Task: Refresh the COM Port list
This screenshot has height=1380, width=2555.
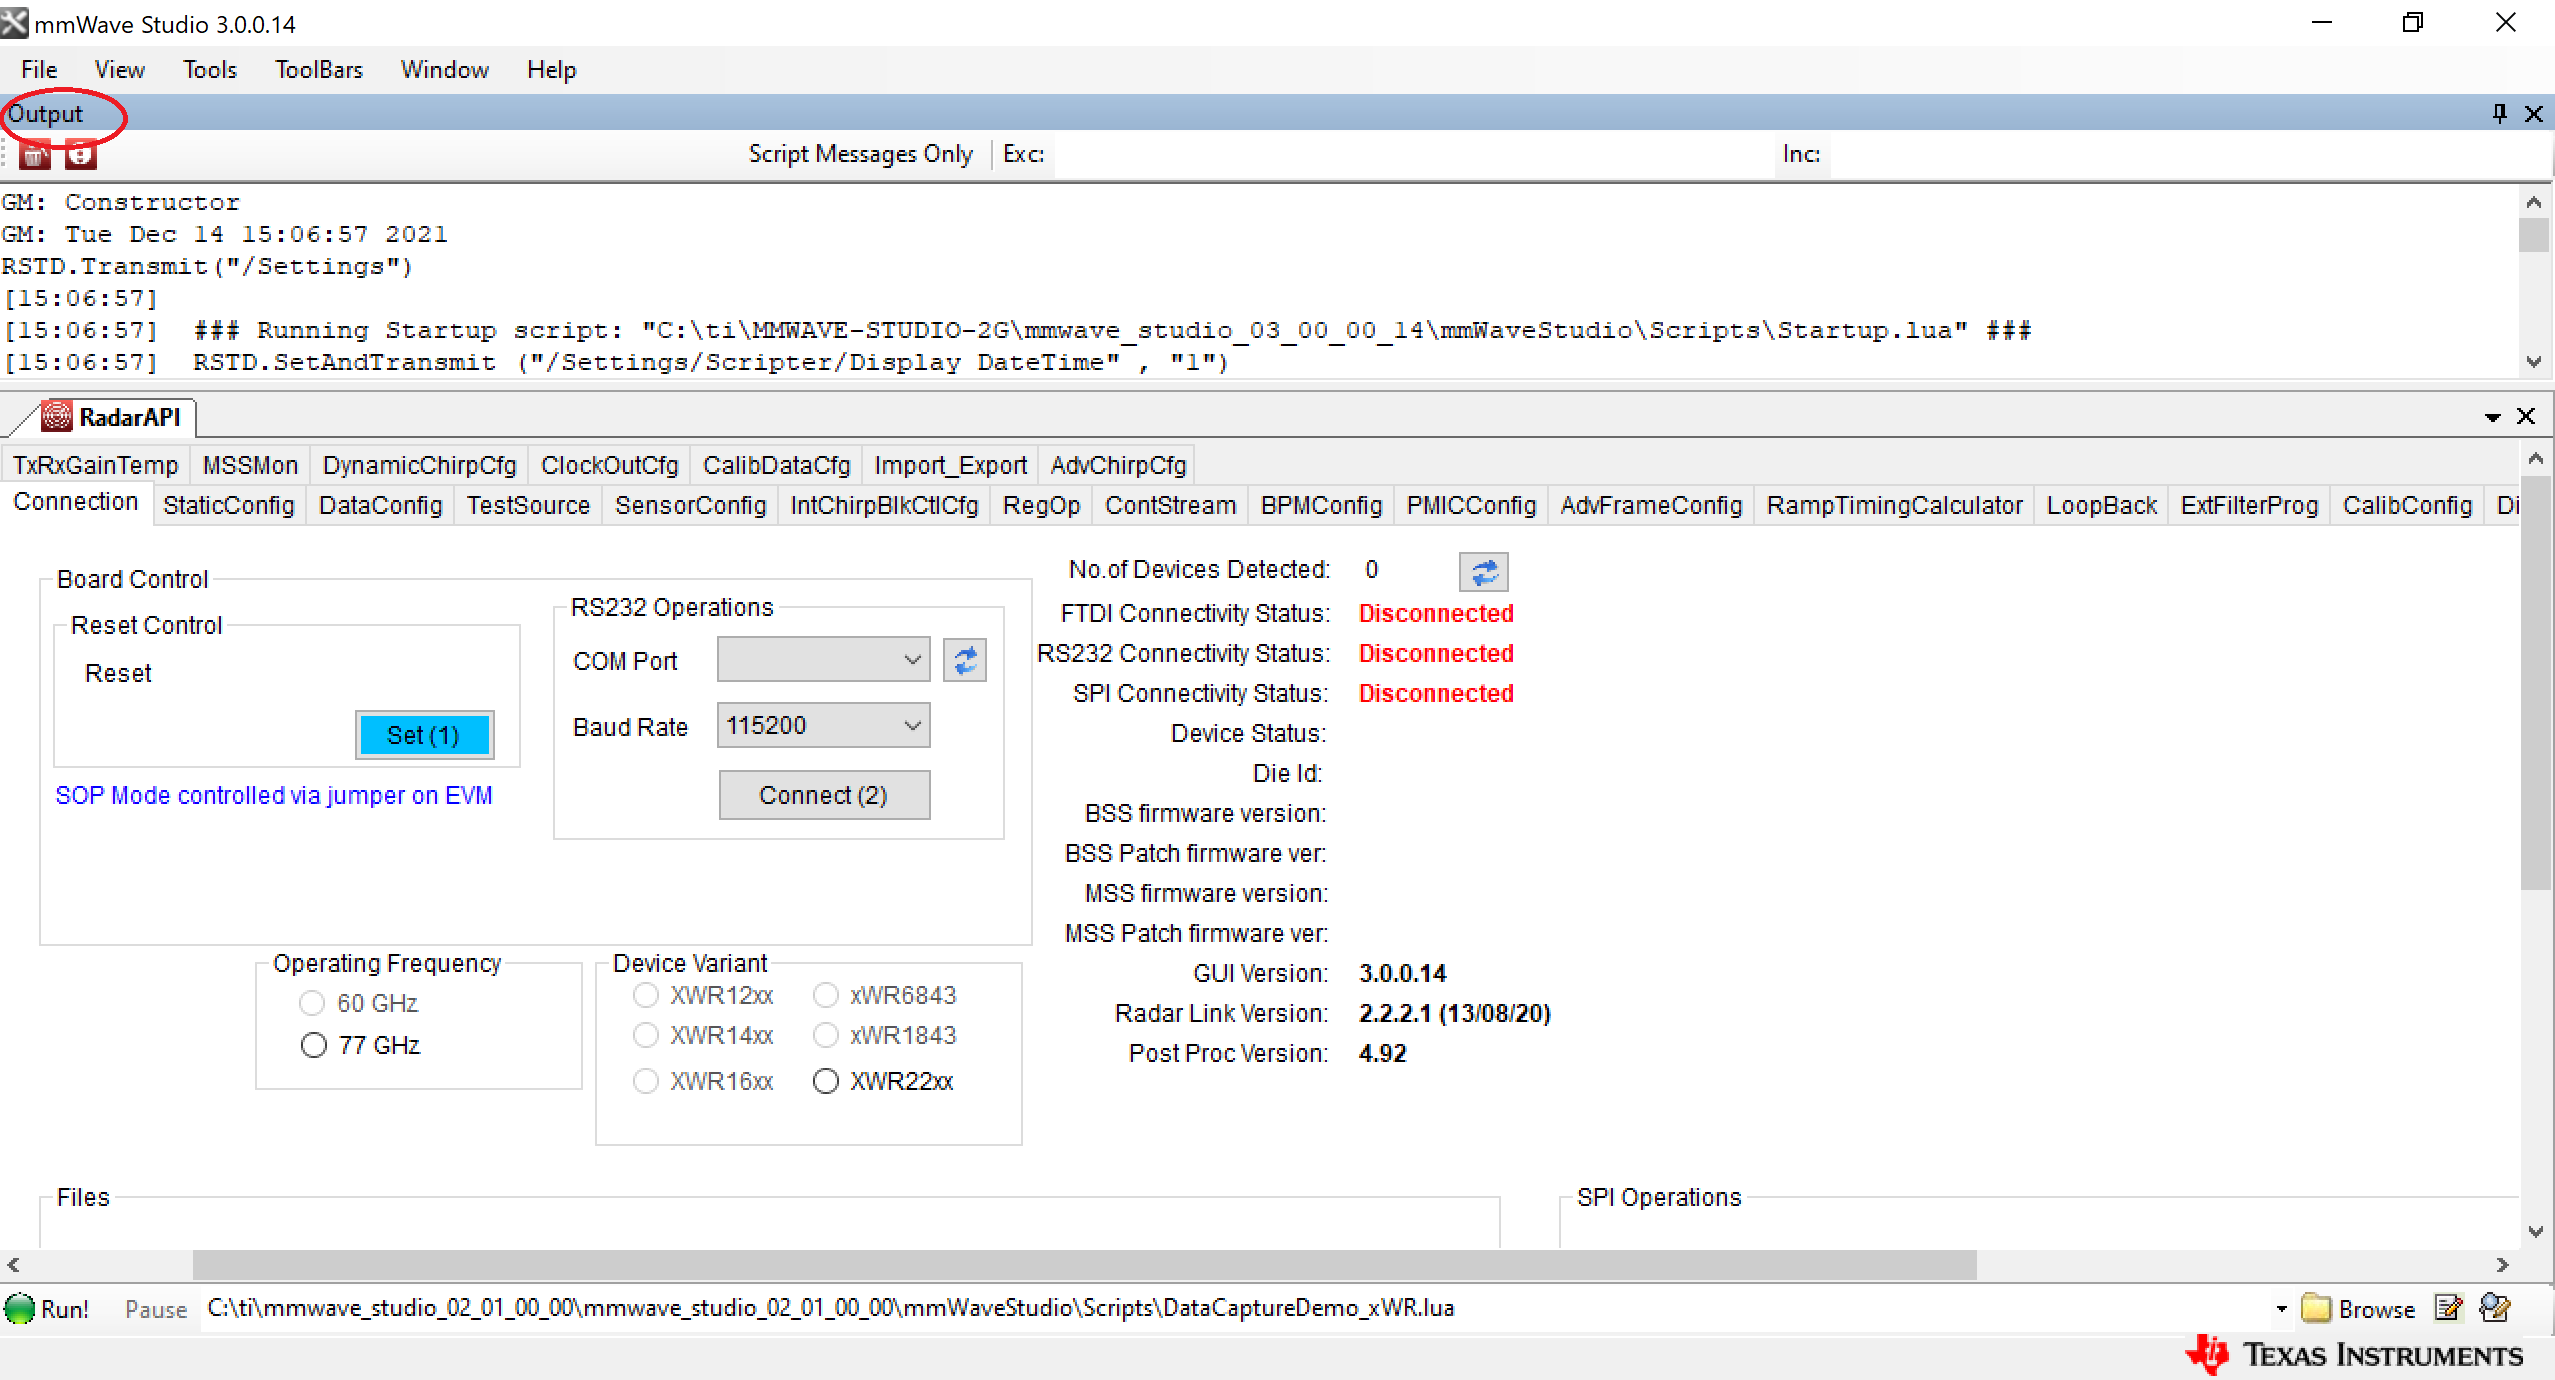Action: (964, 661)
